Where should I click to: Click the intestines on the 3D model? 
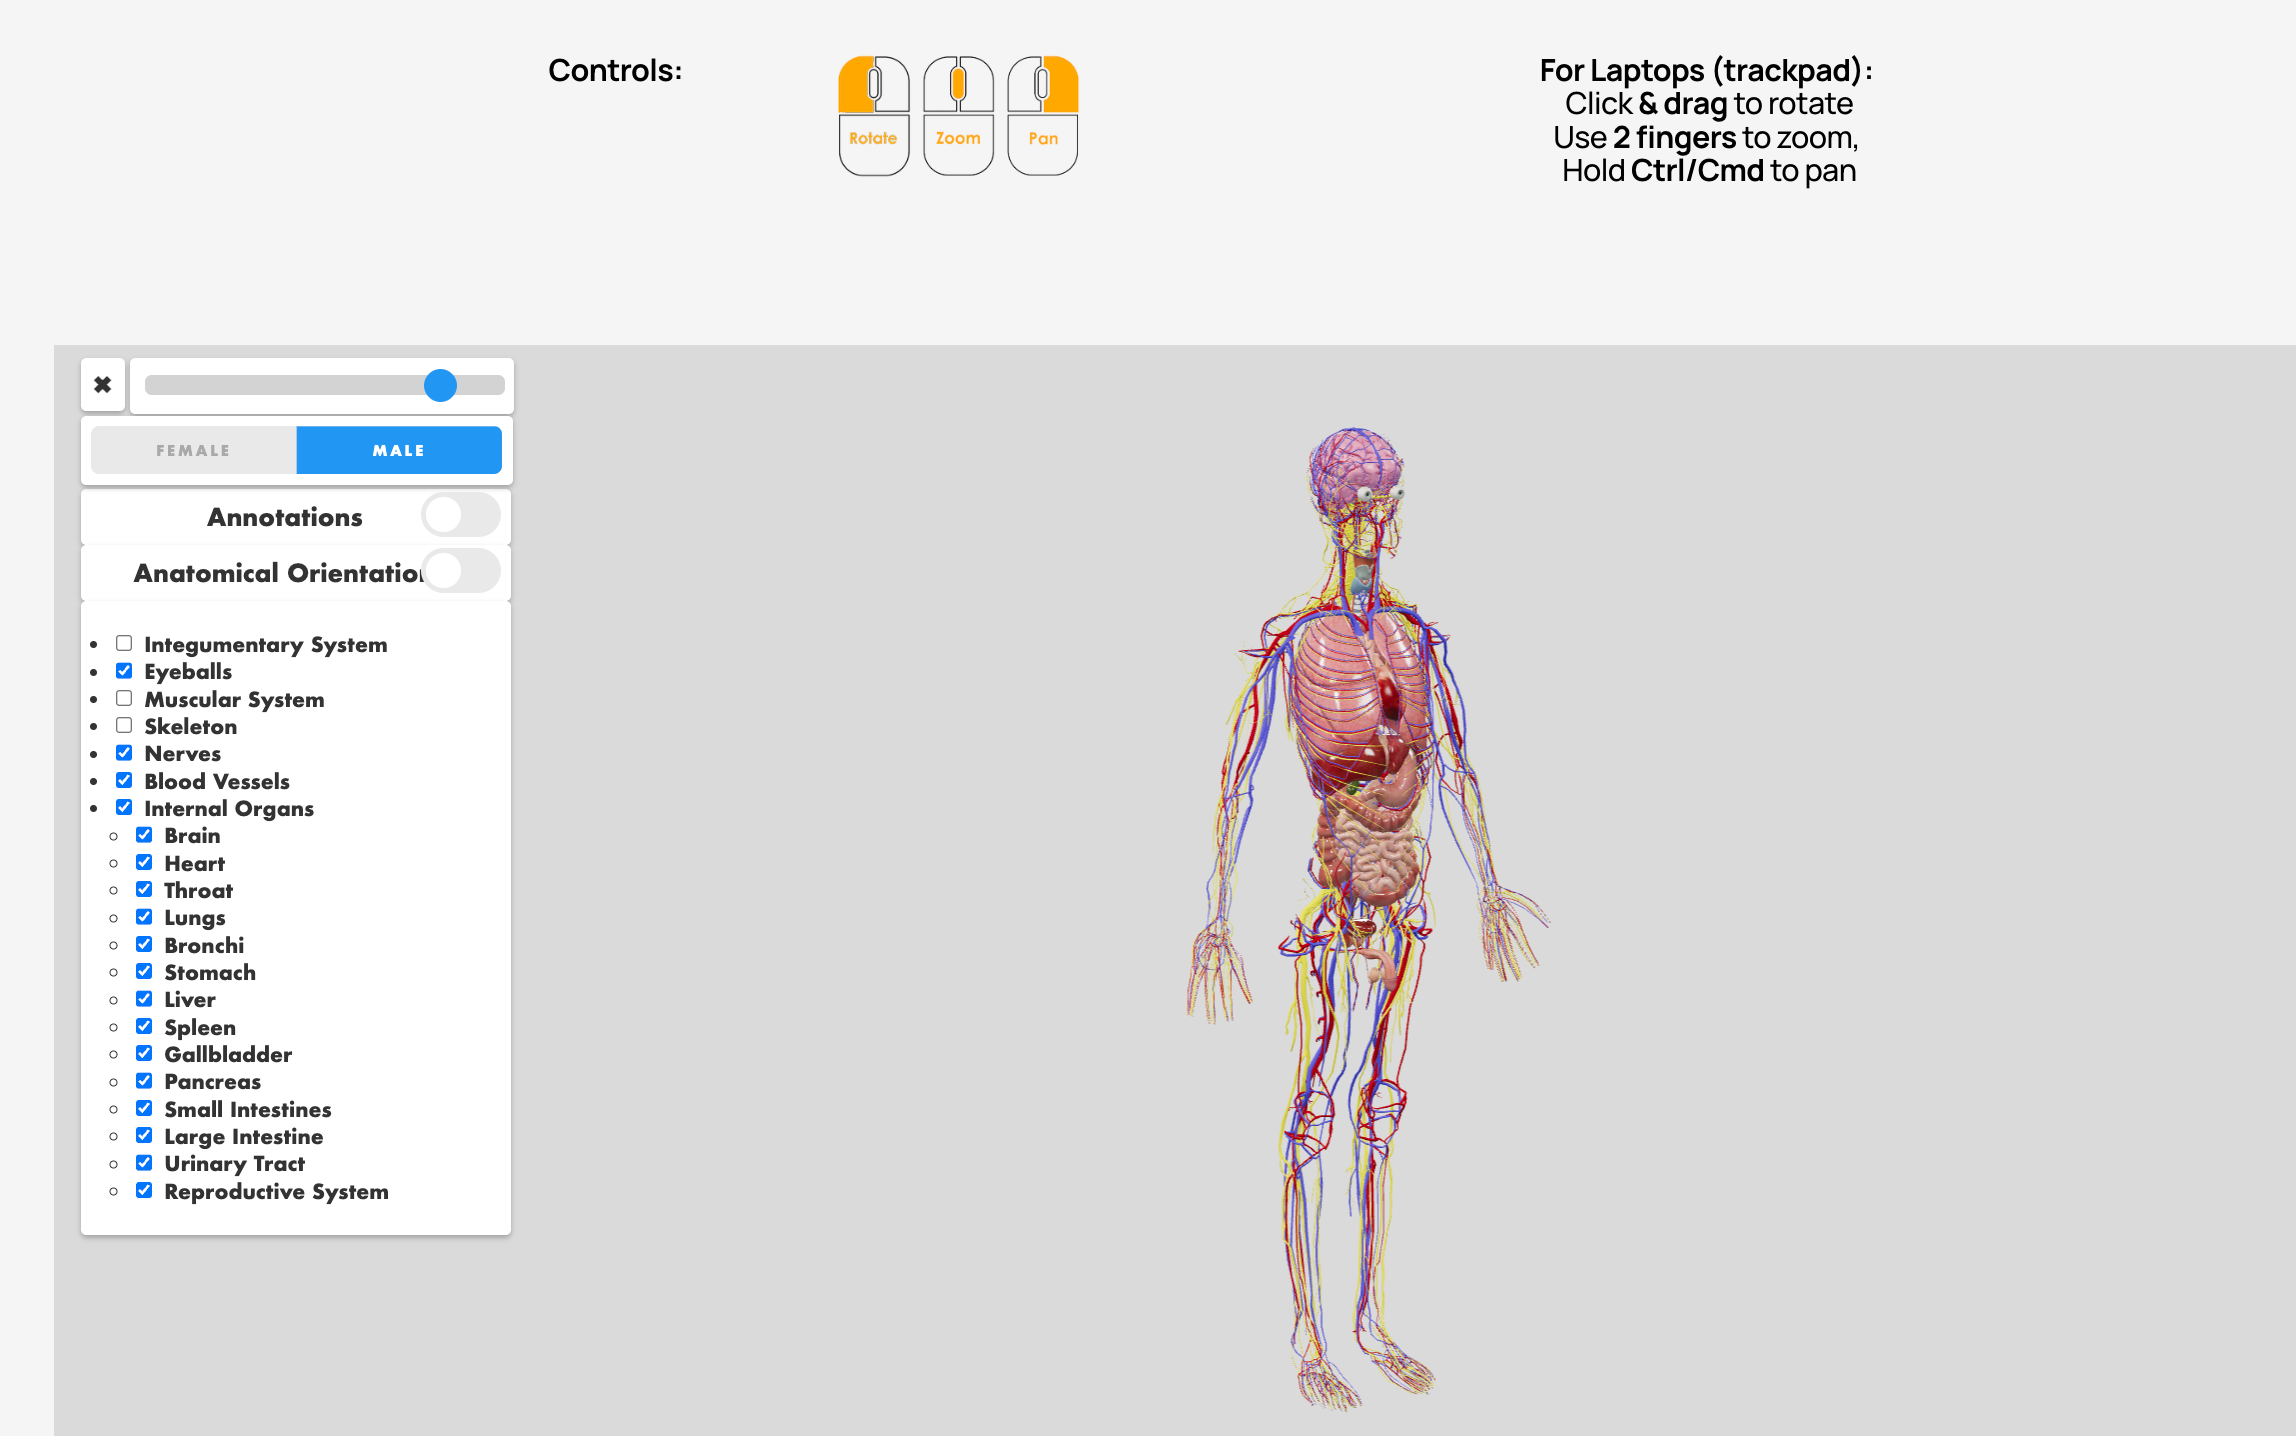1370,850
